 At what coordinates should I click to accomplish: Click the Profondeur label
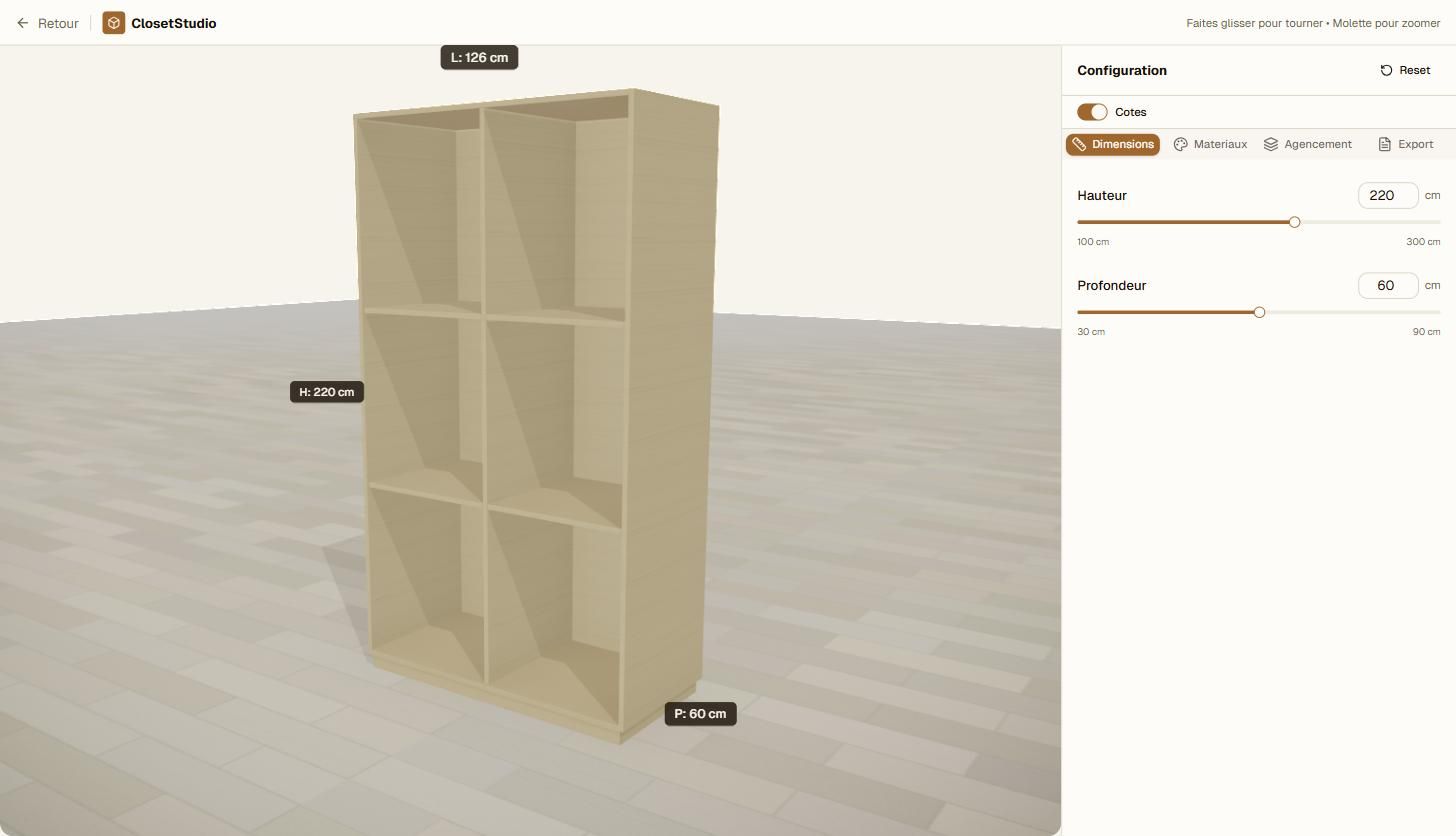point(1112,285)
